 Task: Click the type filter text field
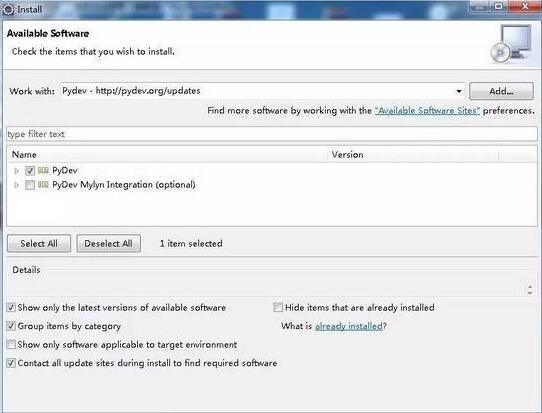[272, 134]
